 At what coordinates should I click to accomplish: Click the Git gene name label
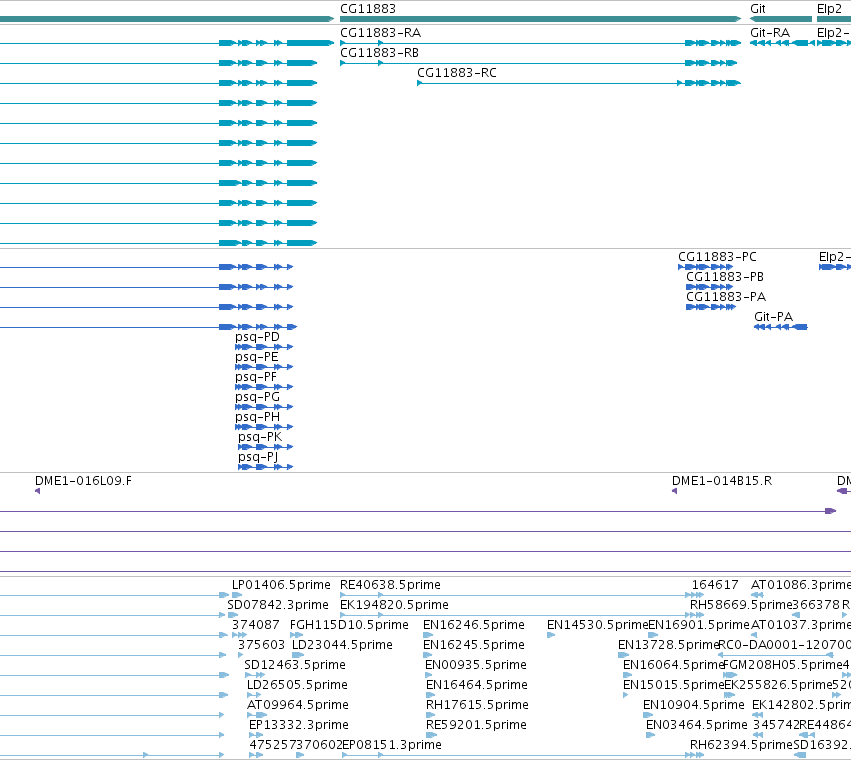point(758,9)
